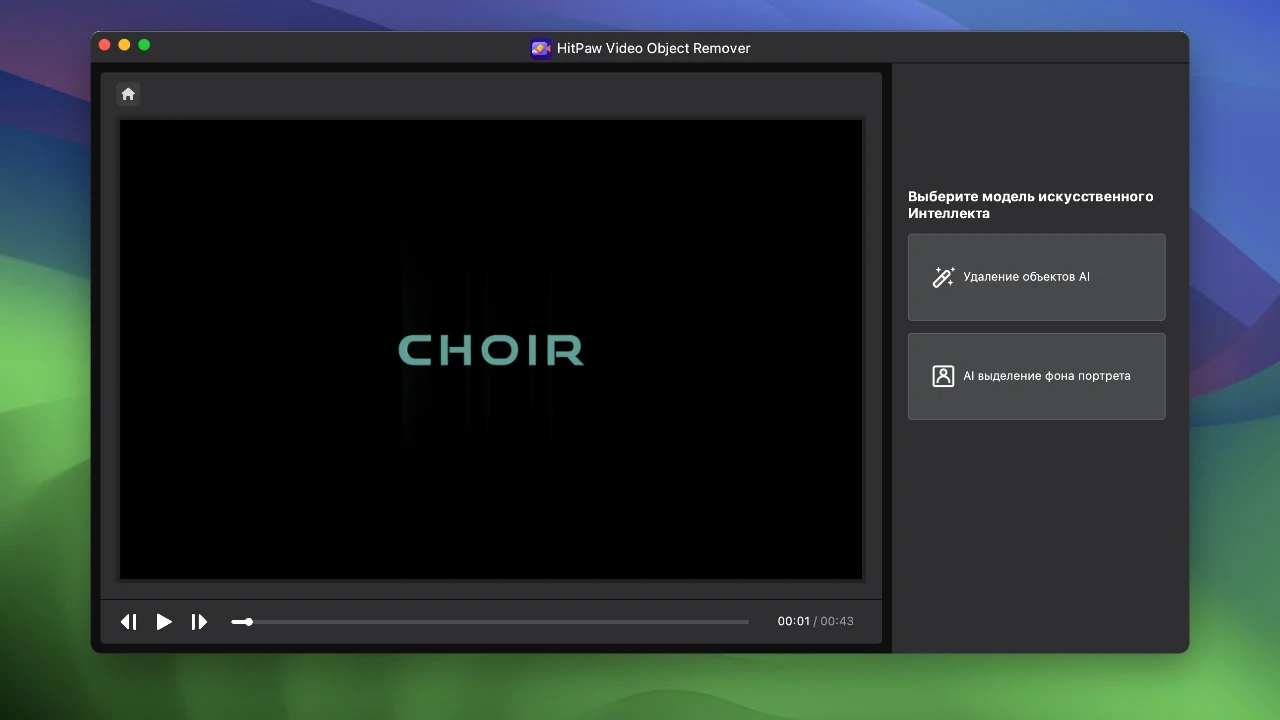Step back to the previous frame
Viewport: 1280px width, 720px height.
coord(129,622)
